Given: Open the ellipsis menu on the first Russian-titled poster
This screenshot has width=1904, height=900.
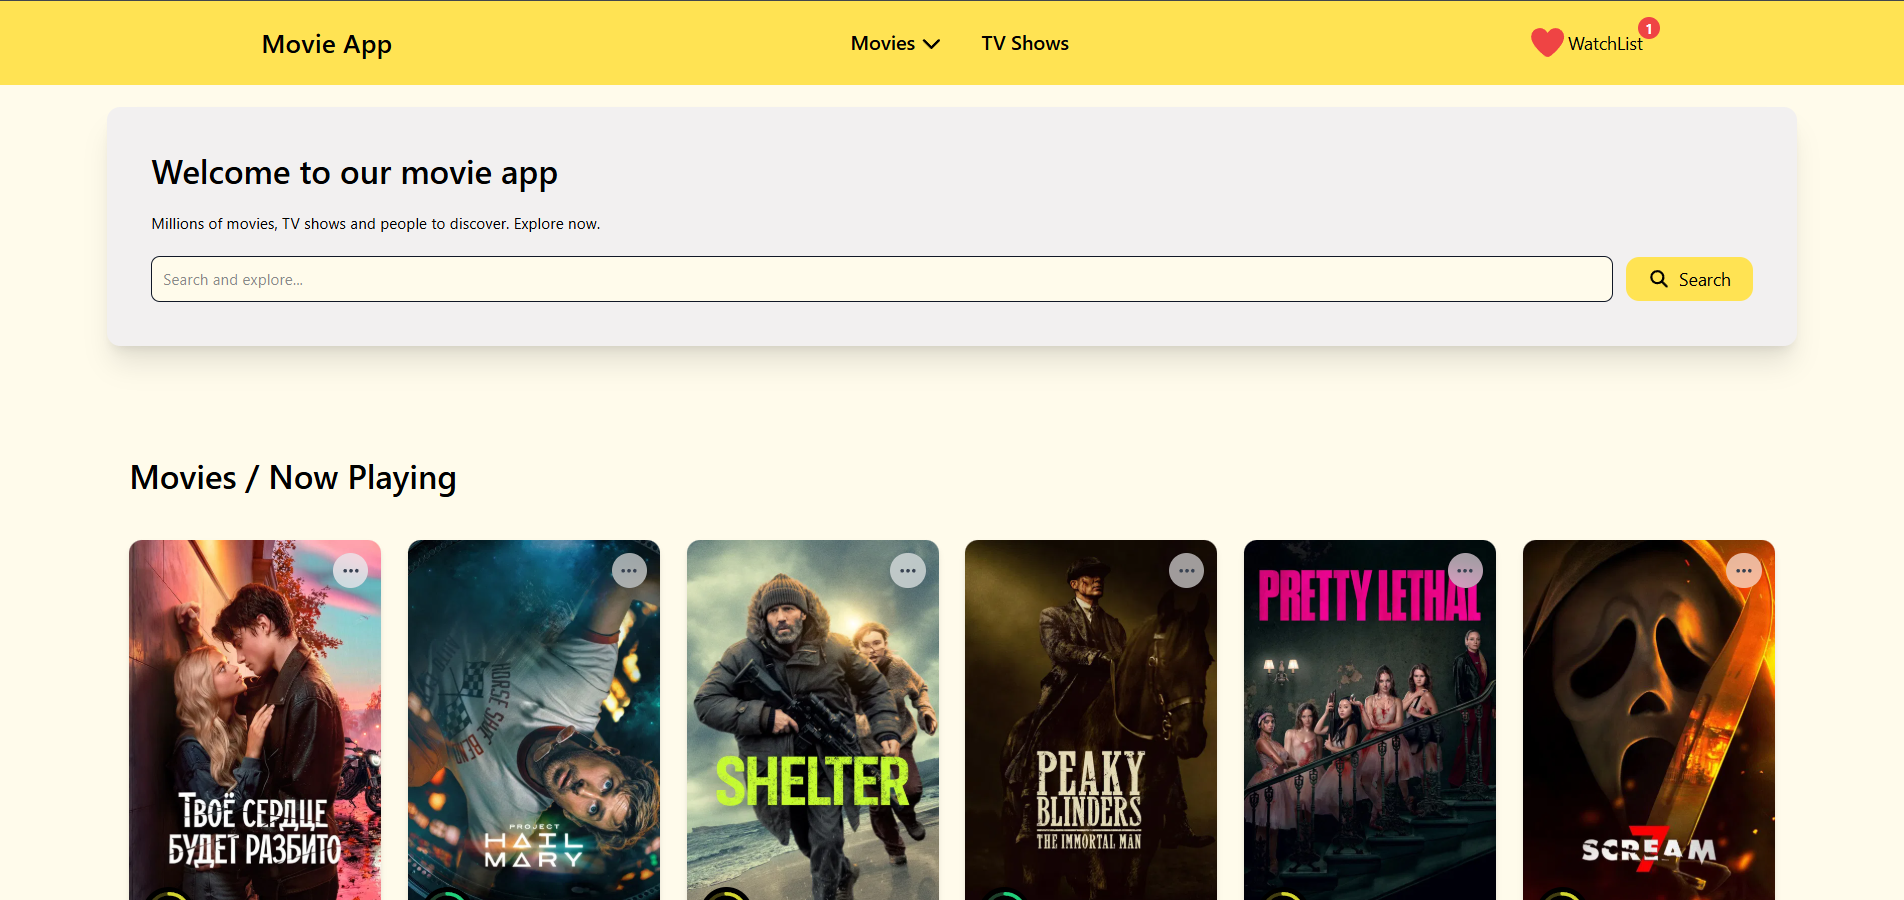Looking at the screenshot, I should [351, 570].
